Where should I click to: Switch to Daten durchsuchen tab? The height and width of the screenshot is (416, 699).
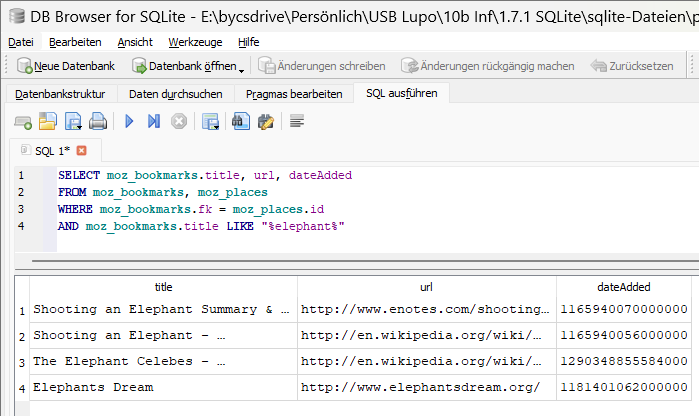click(x=176, y=94)
